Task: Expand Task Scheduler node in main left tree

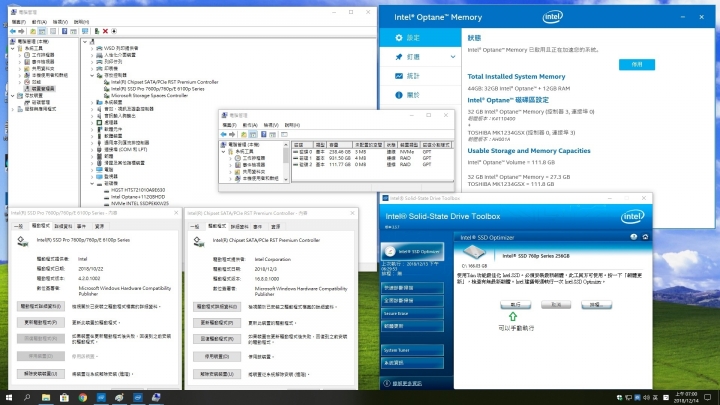Action: pyautogui.click(x=20, y=55)
